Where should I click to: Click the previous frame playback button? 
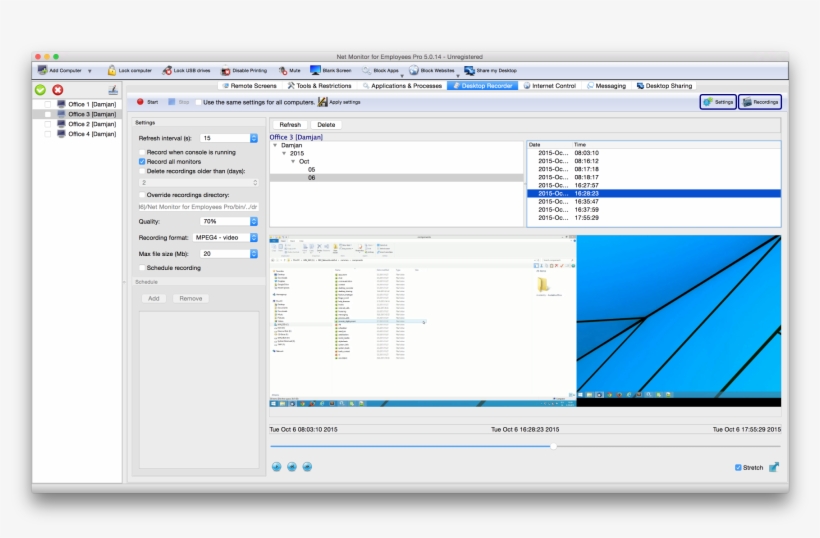(x=292, y=467)
